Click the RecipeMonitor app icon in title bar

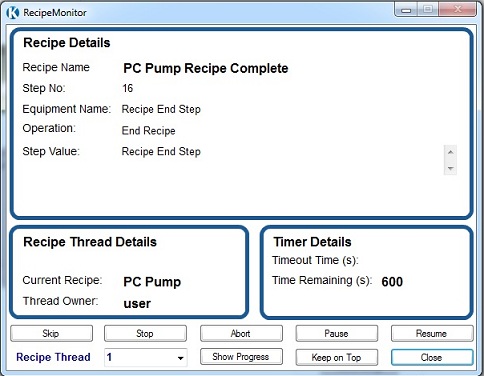point(13,13)
